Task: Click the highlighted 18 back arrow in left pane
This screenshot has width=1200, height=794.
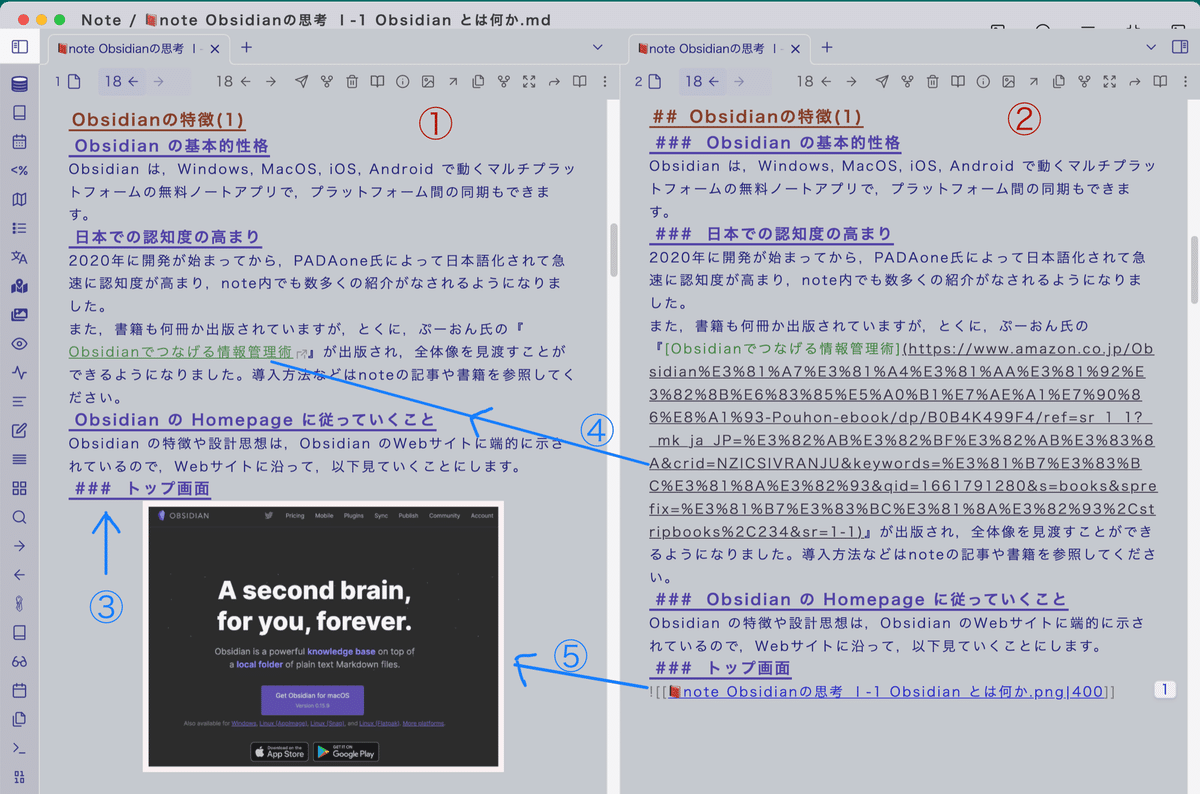Action: click(x=120, y=82)
